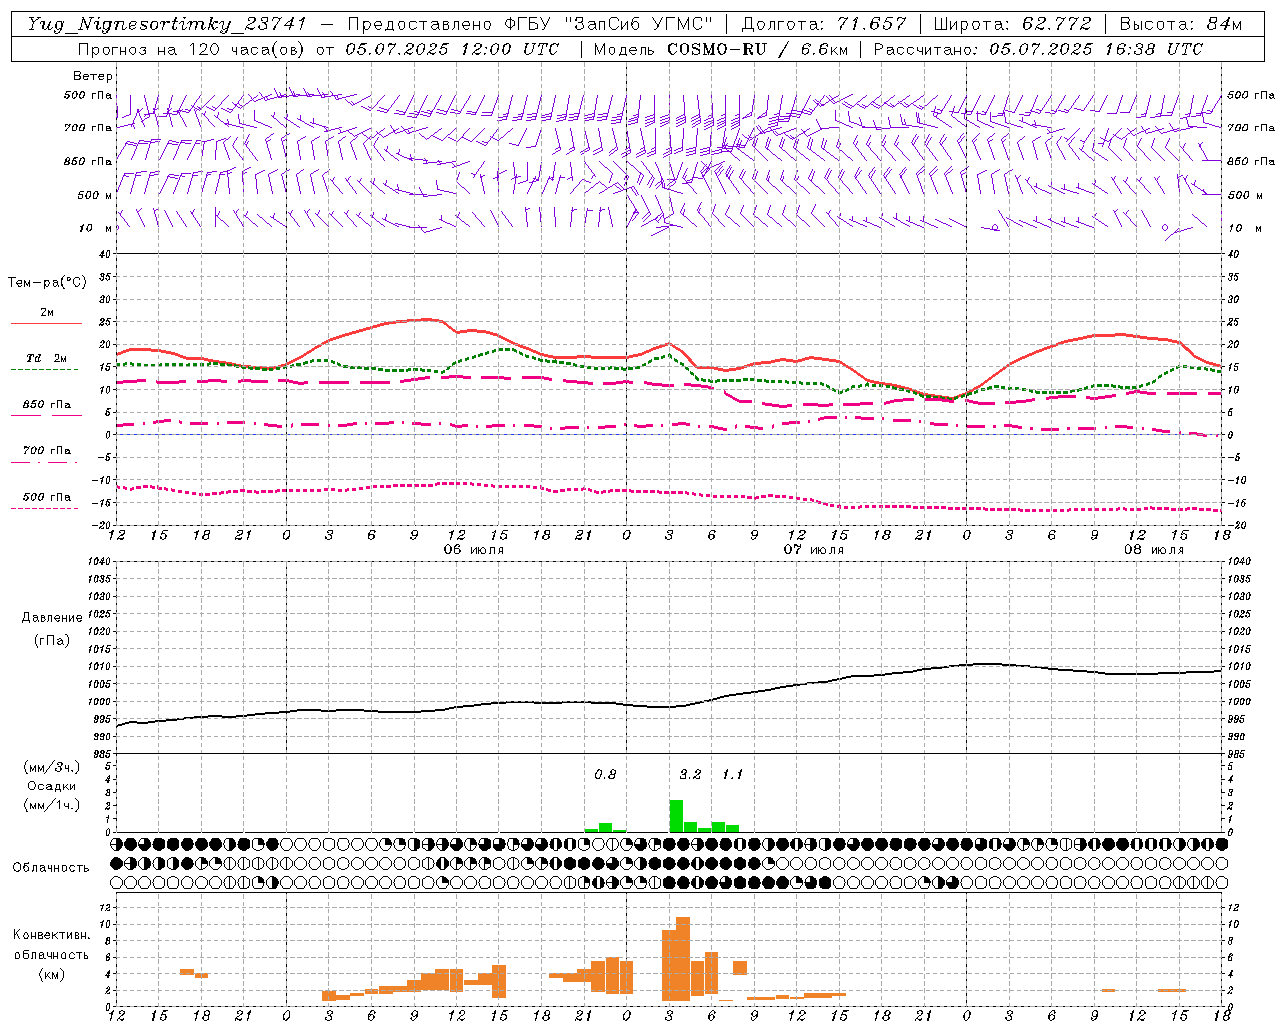Select the 0.8 precipitation total value
This screenshot has height=1024, width=1280.
(605, 775)
